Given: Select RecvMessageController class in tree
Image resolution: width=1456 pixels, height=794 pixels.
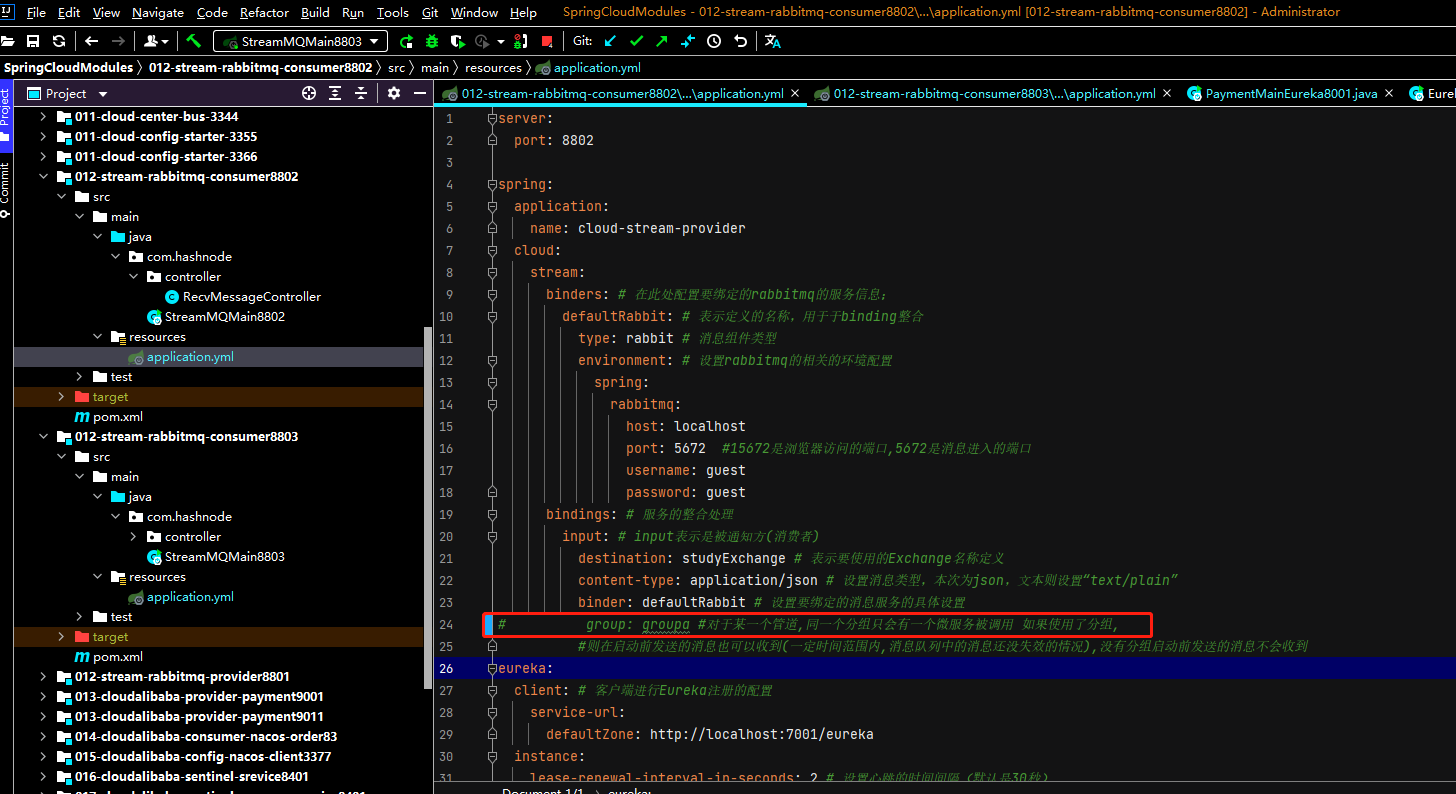Looking at the screenshot, I should tap(251, 296).
